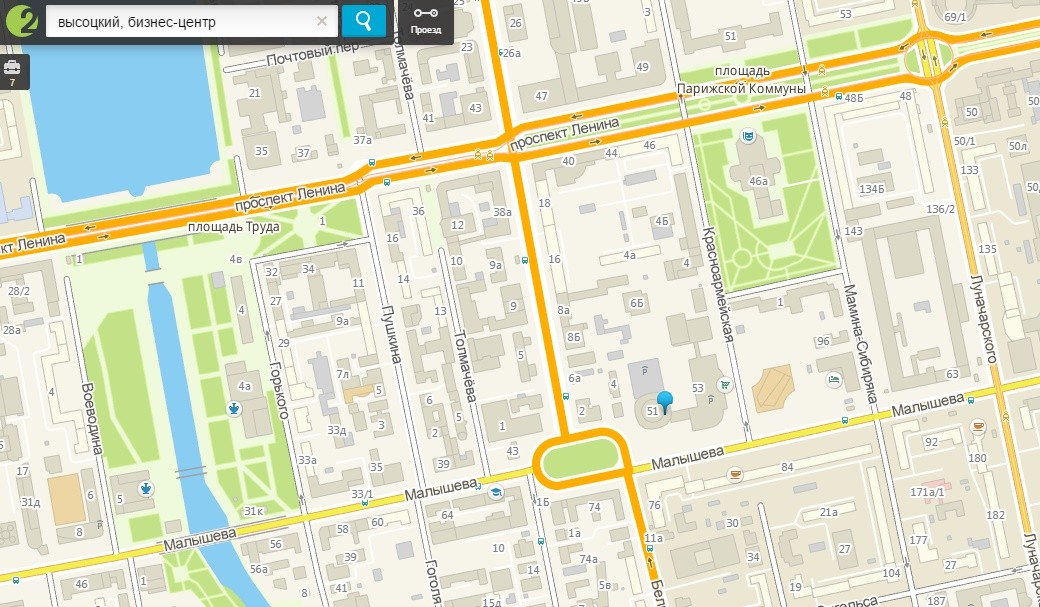Open the briefcase icon with 7 results
1040x607 pixels.
[x=12, y=72]
